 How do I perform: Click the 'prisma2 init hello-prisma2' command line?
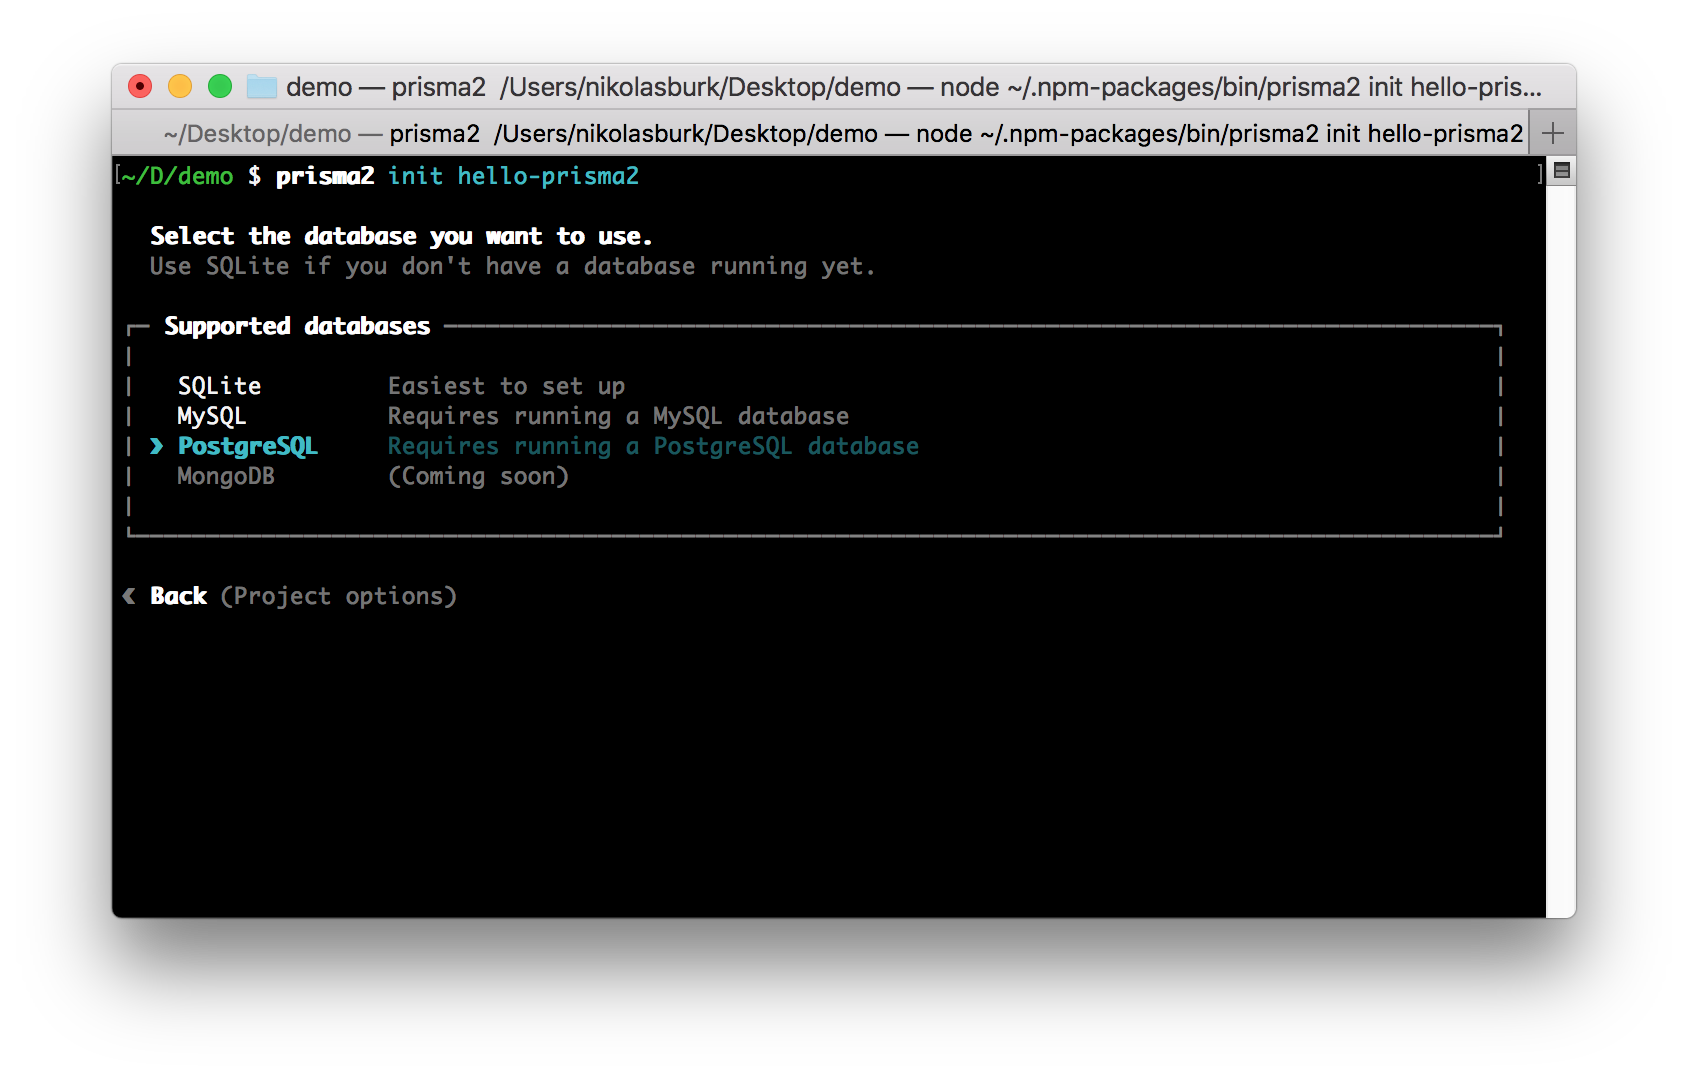(457, 176)
